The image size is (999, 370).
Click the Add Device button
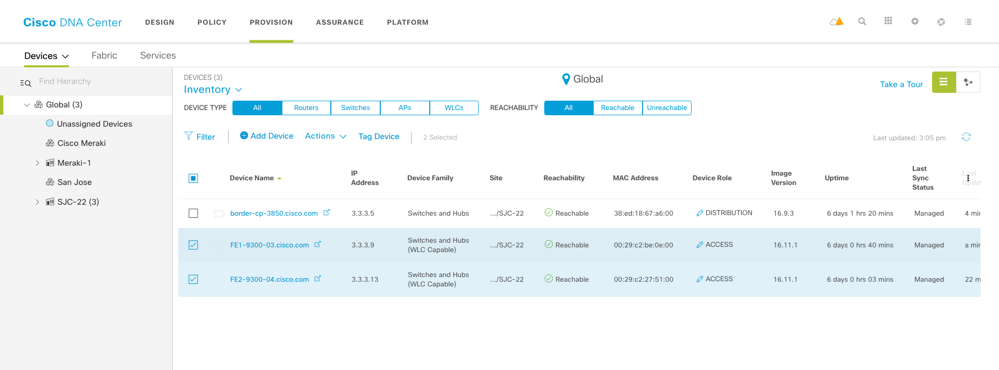(x=267, y=136)
